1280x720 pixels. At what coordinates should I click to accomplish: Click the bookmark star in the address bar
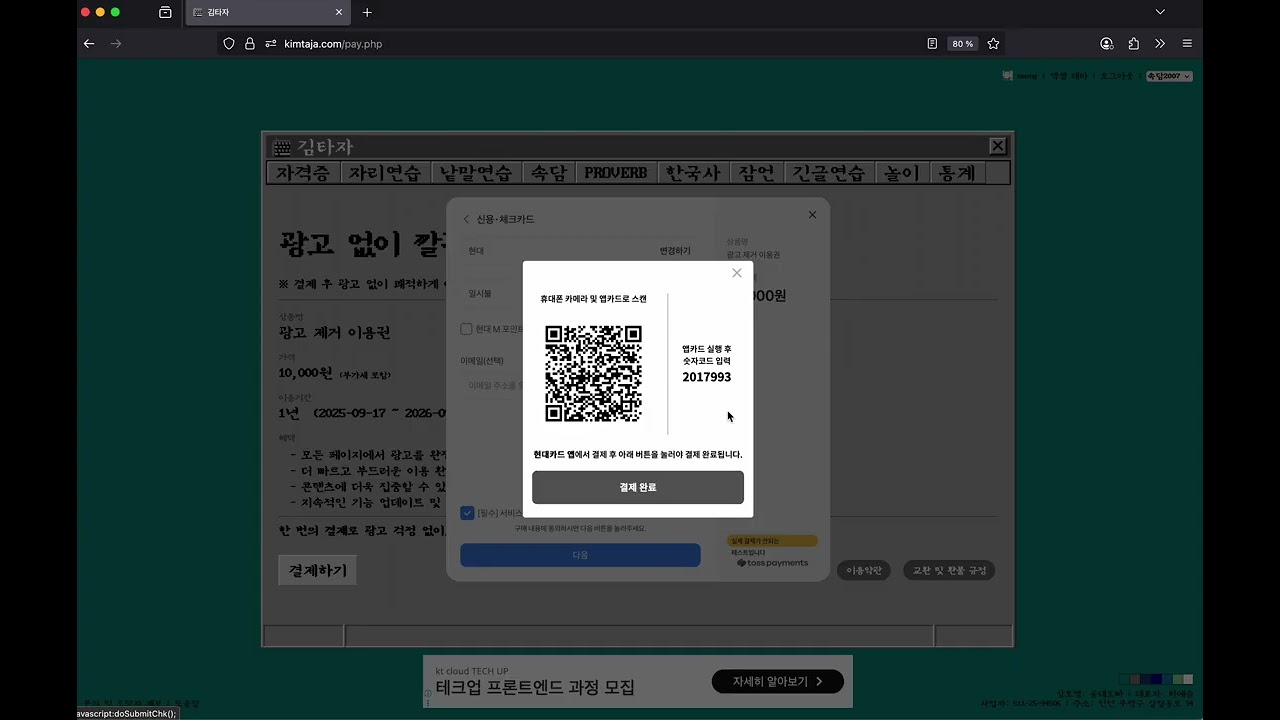coord(993,43)
